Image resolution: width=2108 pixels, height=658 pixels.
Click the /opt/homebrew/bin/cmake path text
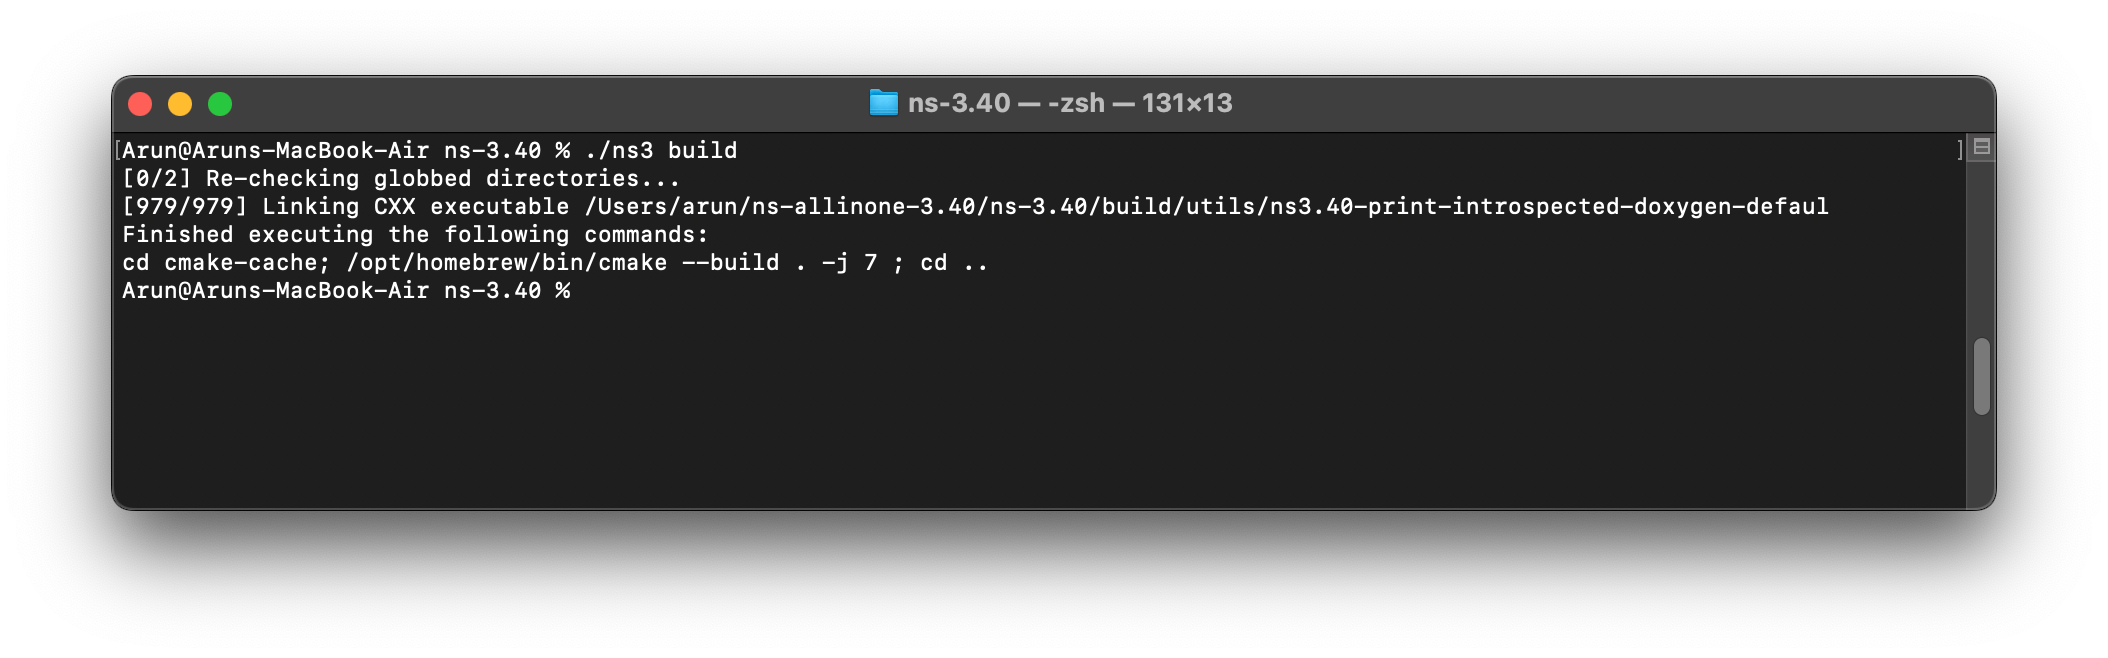tap(507, 262)
